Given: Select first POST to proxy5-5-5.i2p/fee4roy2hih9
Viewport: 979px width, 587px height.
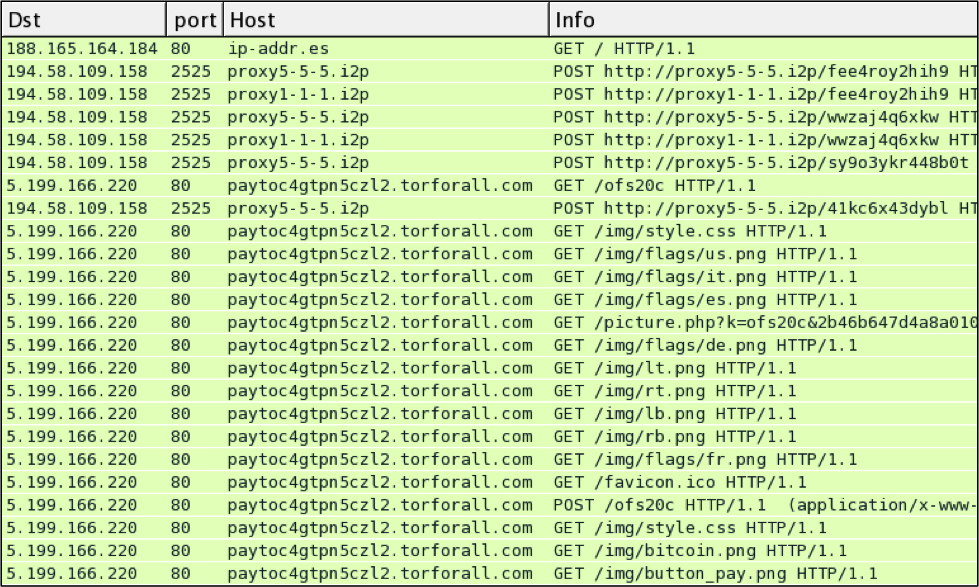Looking at the screenshot, I should coord(490,72).
